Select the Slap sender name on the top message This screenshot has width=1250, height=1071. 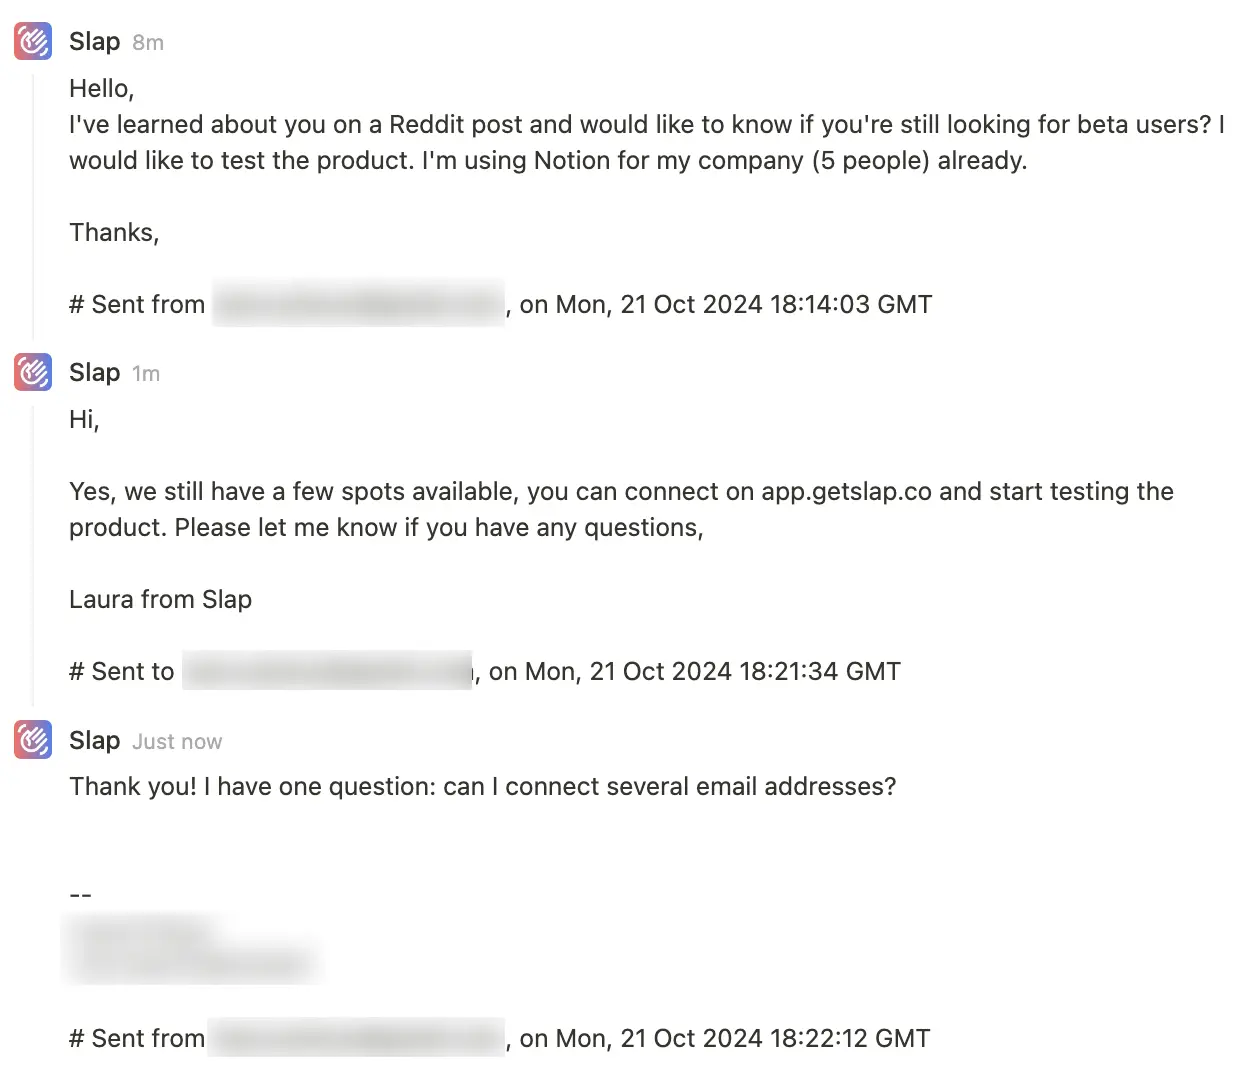(94, 41)
